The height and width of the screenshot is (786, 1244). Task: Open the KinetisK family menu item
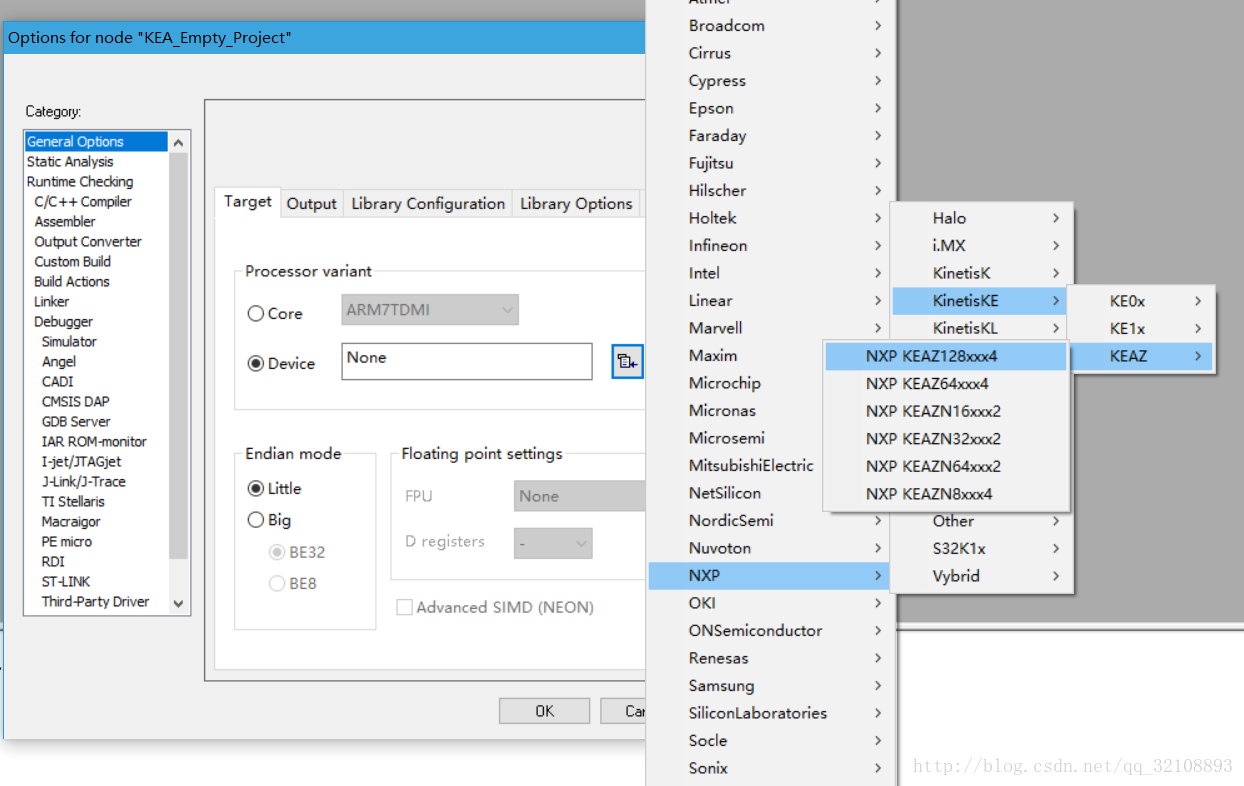pyautogui.click(x=980, y=274)
